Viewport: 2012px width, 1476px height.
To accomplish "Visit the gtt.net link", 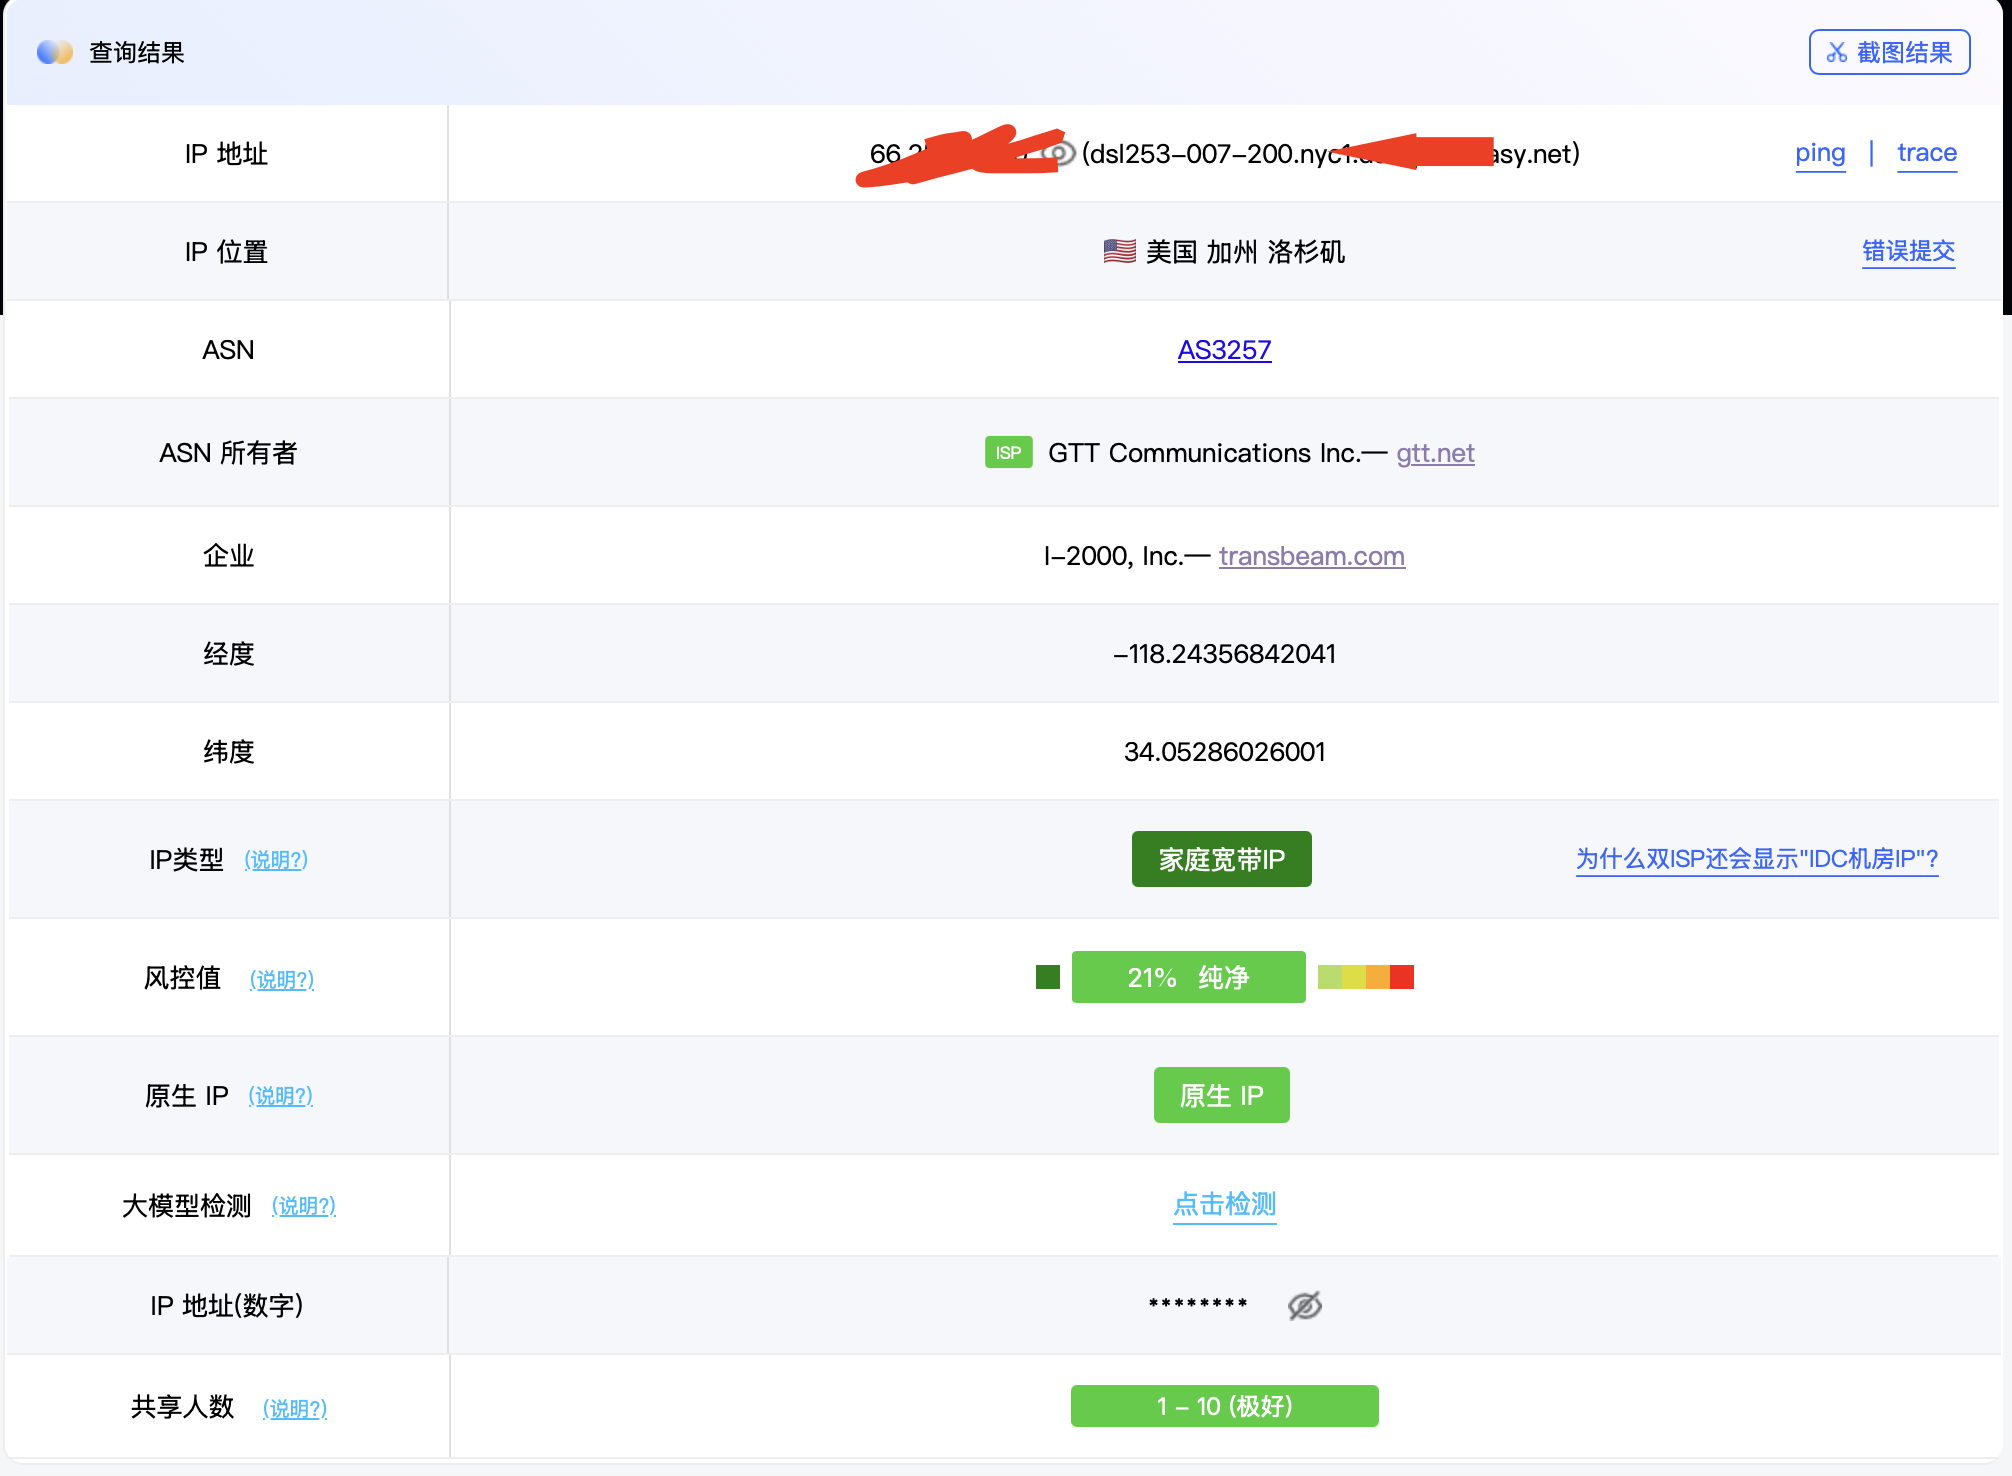I will 1435,453.
